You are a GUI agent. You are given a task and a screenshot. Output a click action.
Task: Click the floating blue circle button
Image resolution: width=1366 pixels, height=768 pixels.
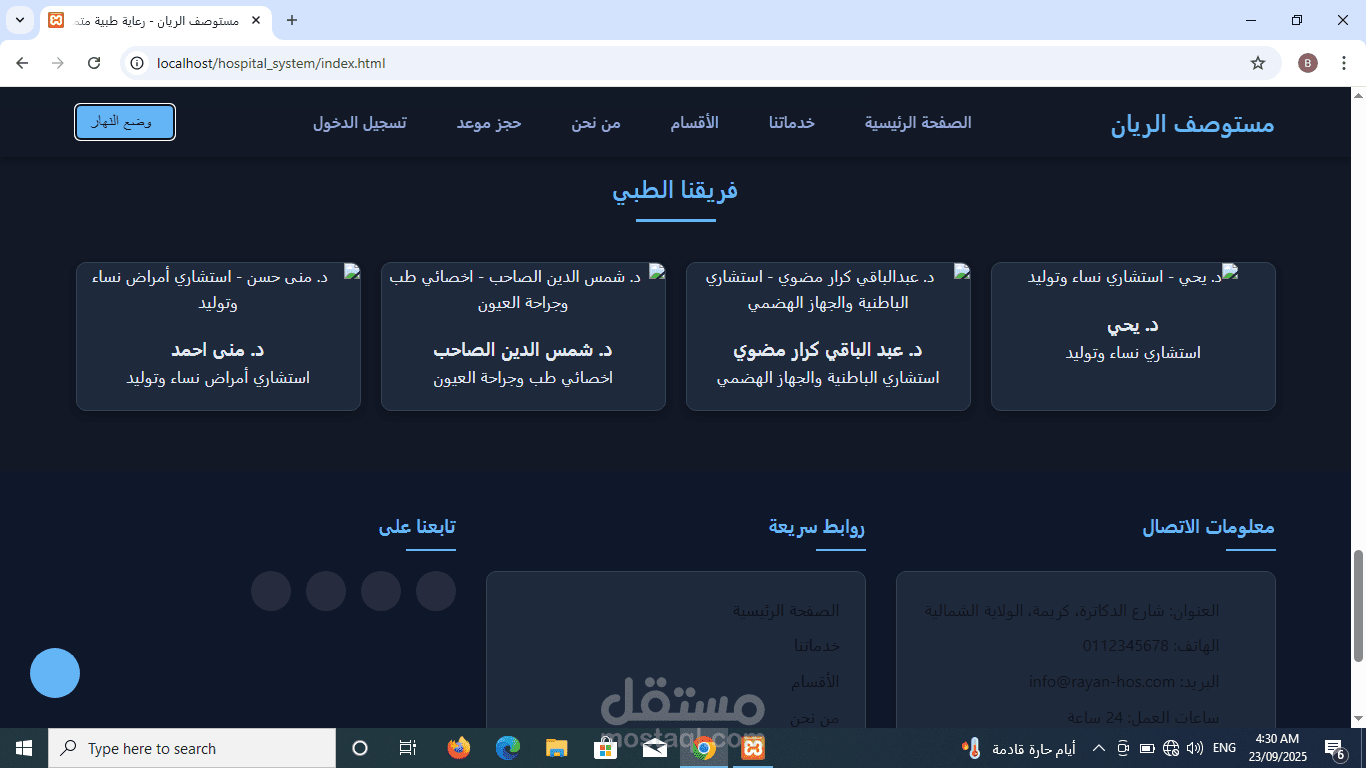point(55,673)
